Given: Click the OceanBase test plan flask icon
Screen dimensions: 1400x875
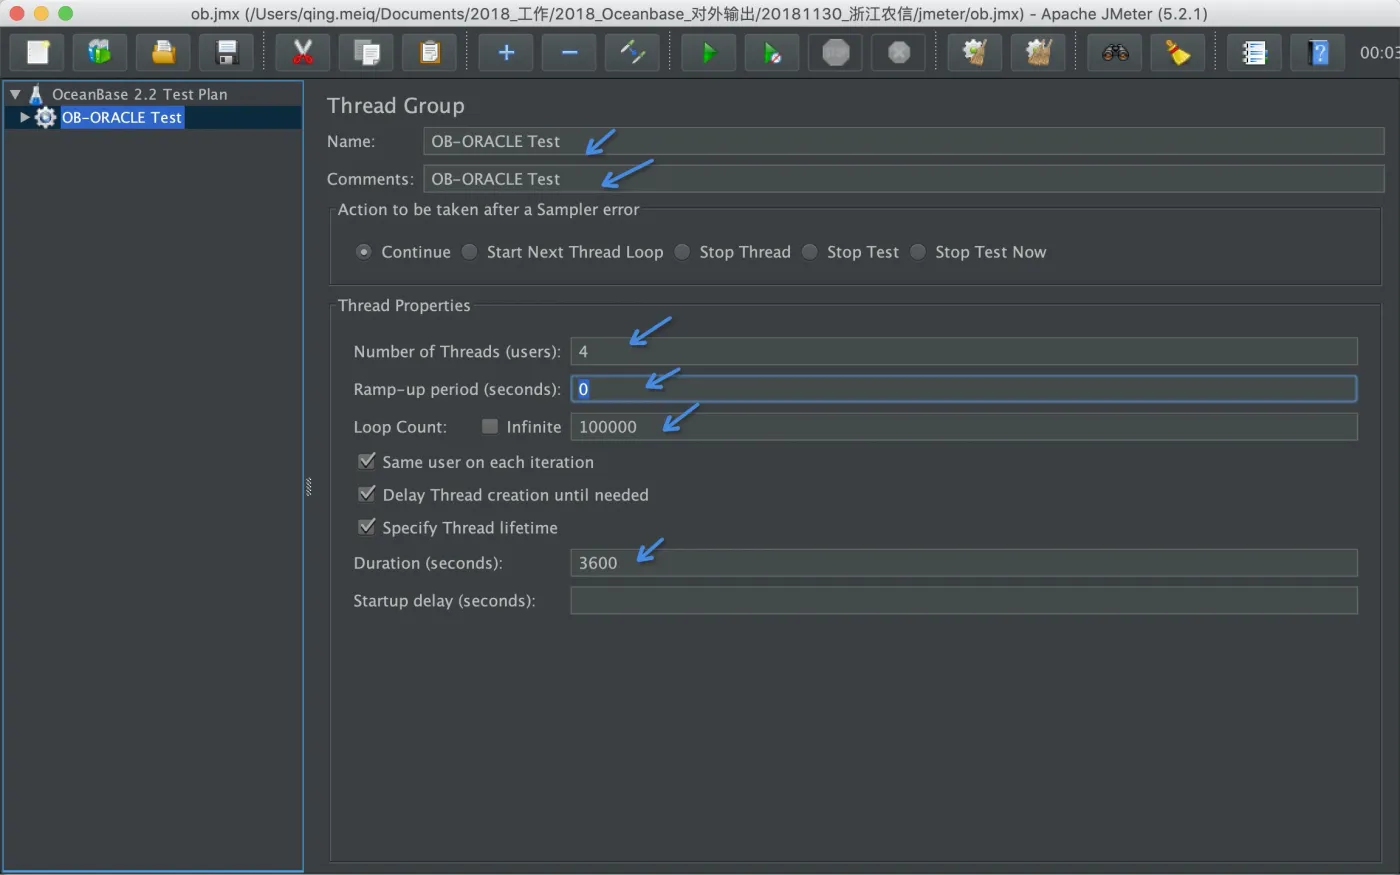Looking at the screenshot, I should tap(36, 94).
